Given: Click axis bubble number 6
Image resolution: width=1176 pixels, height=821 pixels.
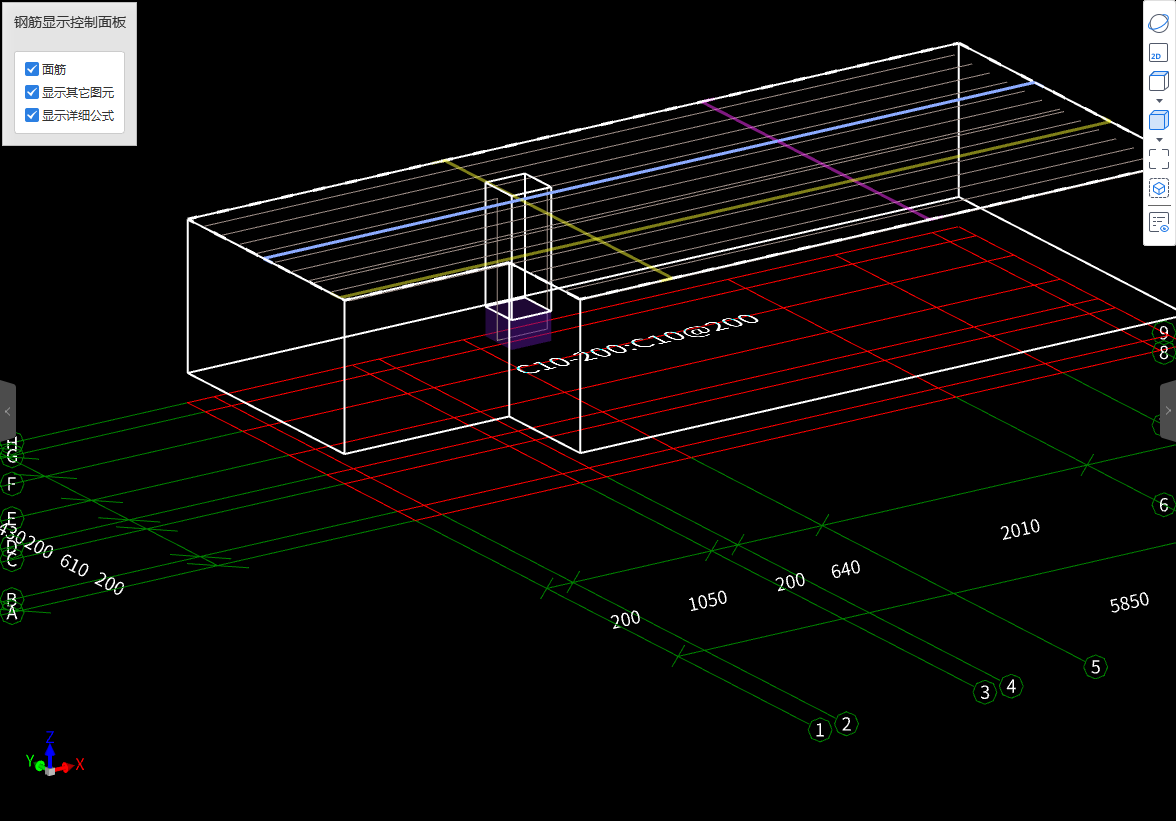Looking at the screenshot, I should tap(1163, 505).
